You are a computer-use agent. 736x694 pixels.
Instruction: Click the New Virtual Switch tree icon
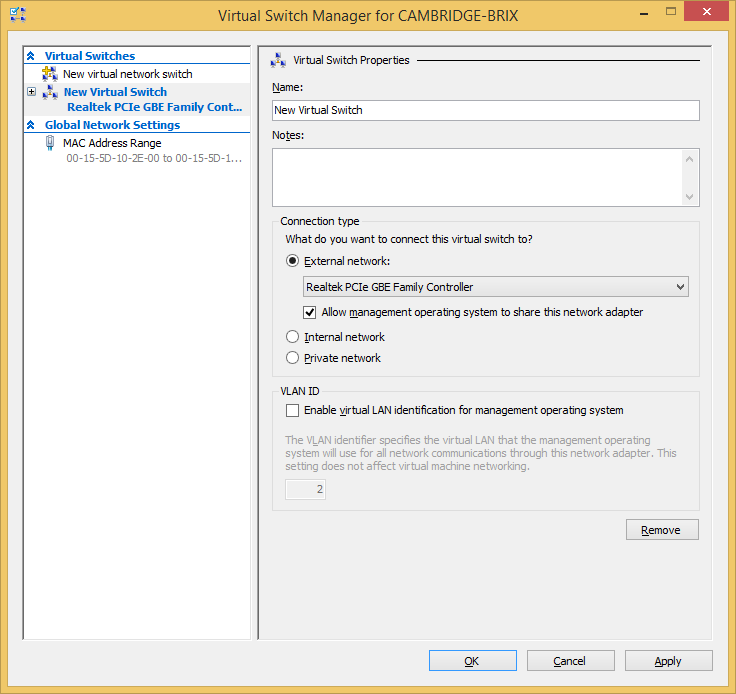(x=50, y=92)
